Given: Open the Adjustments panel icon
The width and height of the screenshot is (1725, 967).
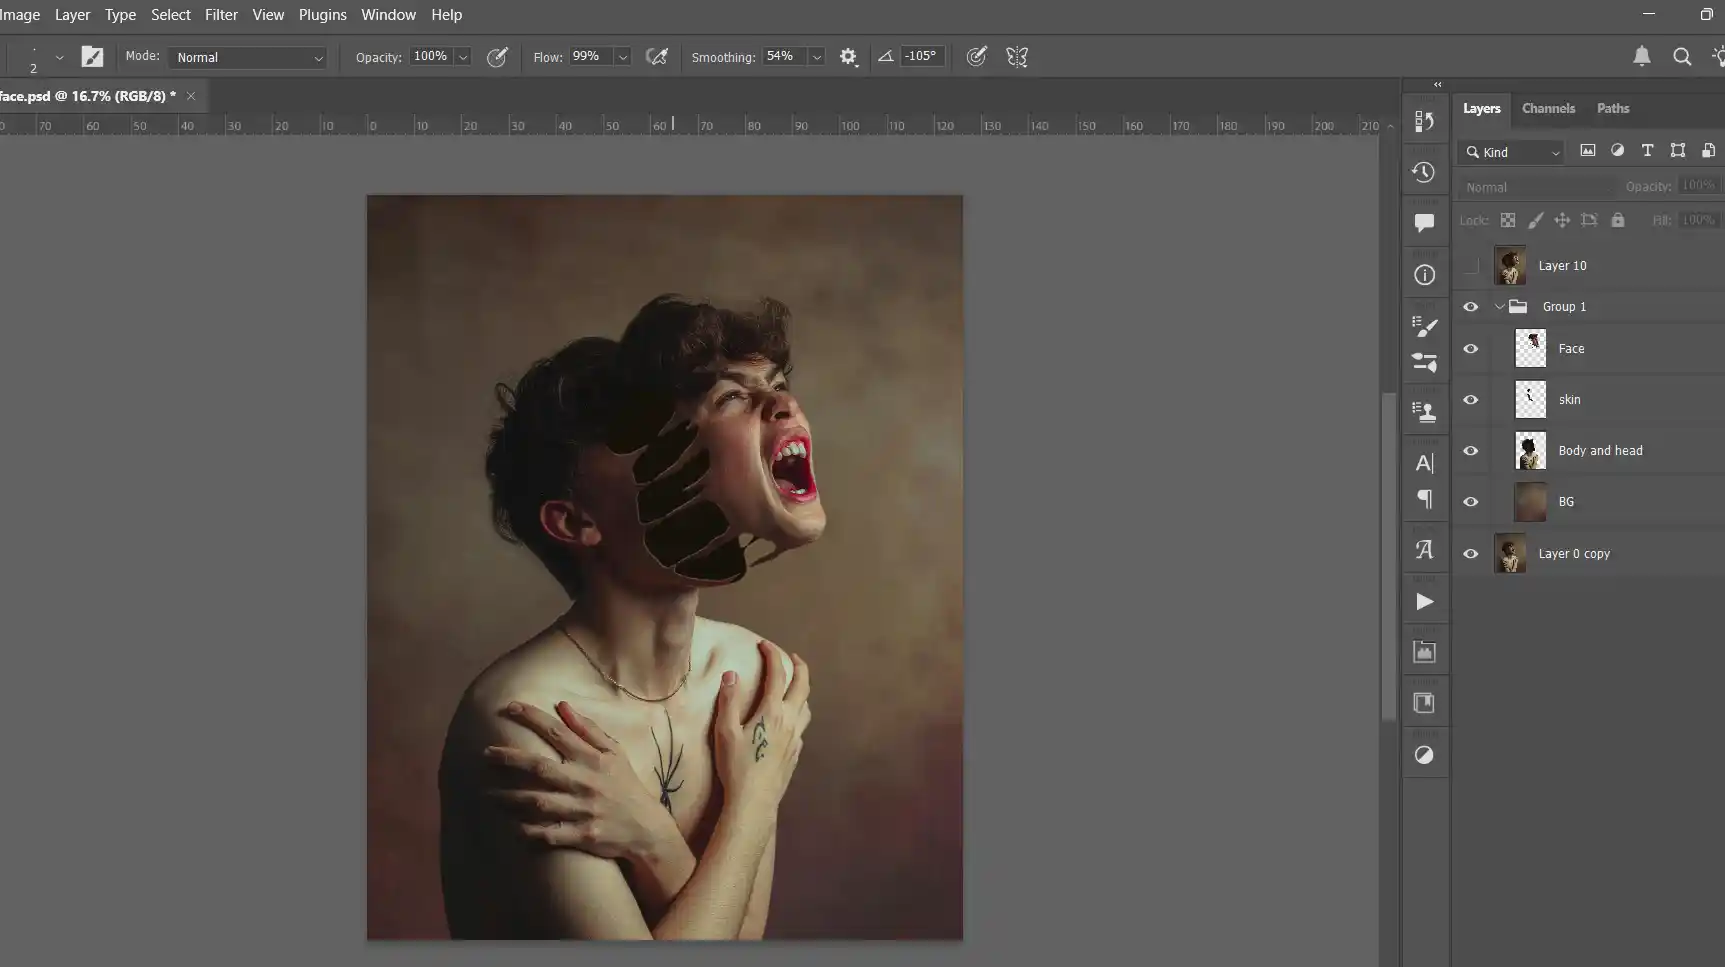Looking at the screenshot, I should [x=1424, y=755].
